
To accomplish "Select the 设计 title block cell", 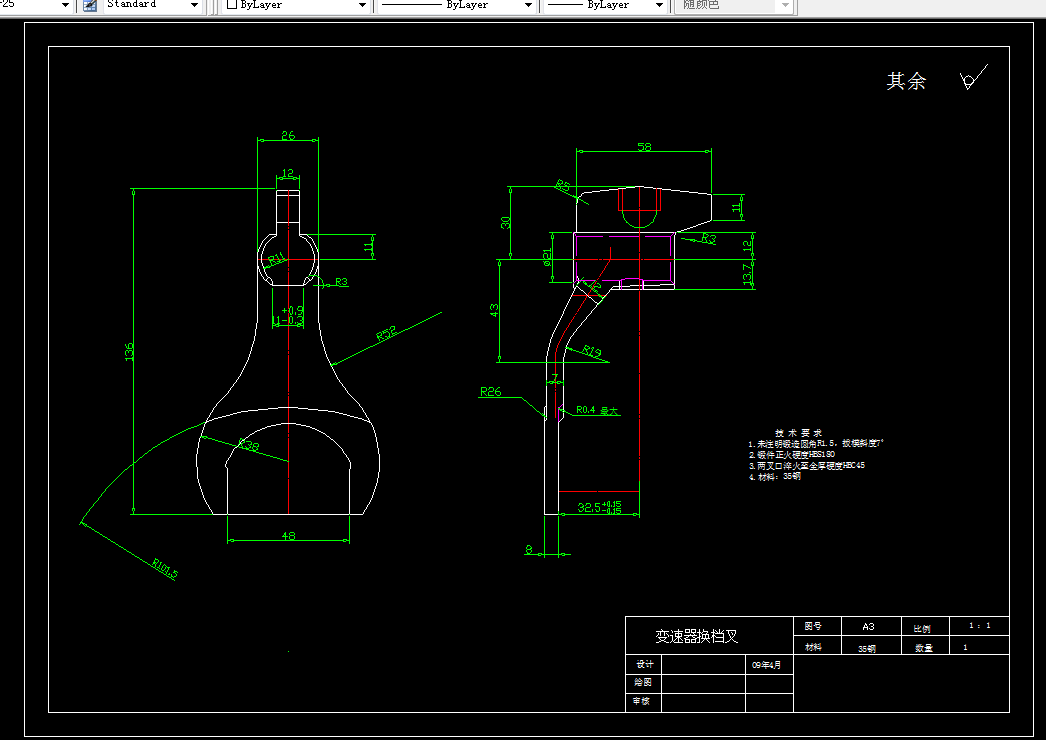I will tap(644, 665).
